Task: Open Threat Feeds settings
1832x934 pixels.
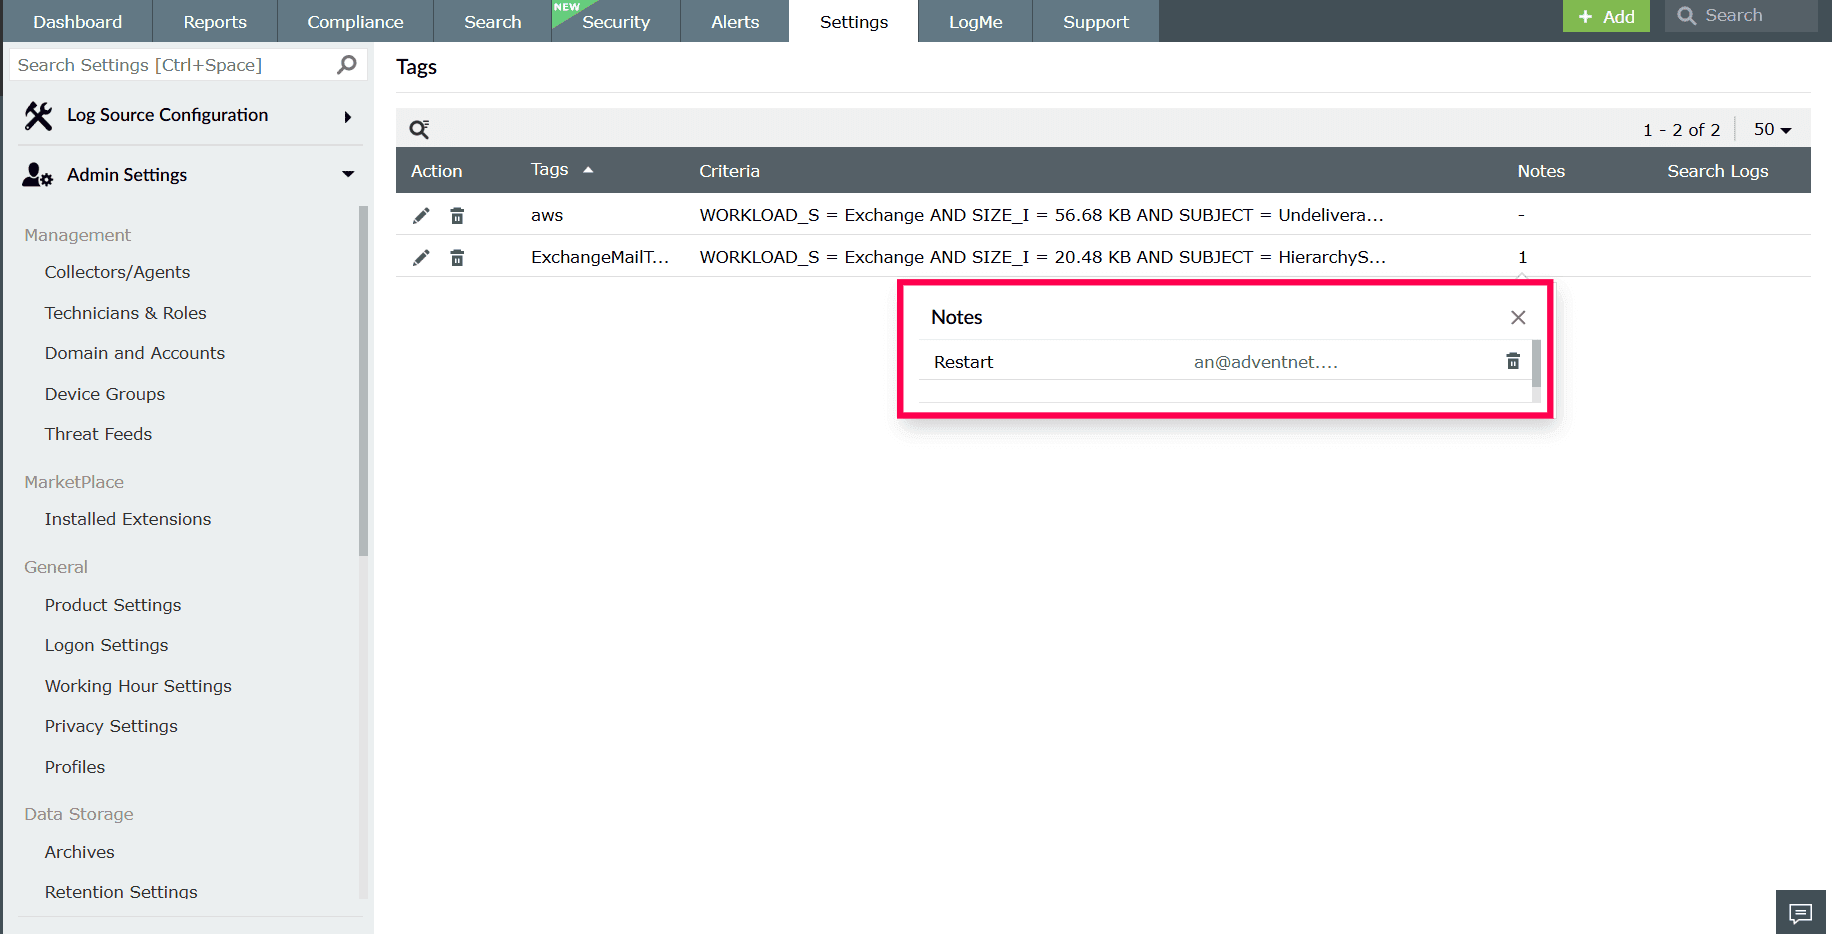Action: click(x=98, y=434)
